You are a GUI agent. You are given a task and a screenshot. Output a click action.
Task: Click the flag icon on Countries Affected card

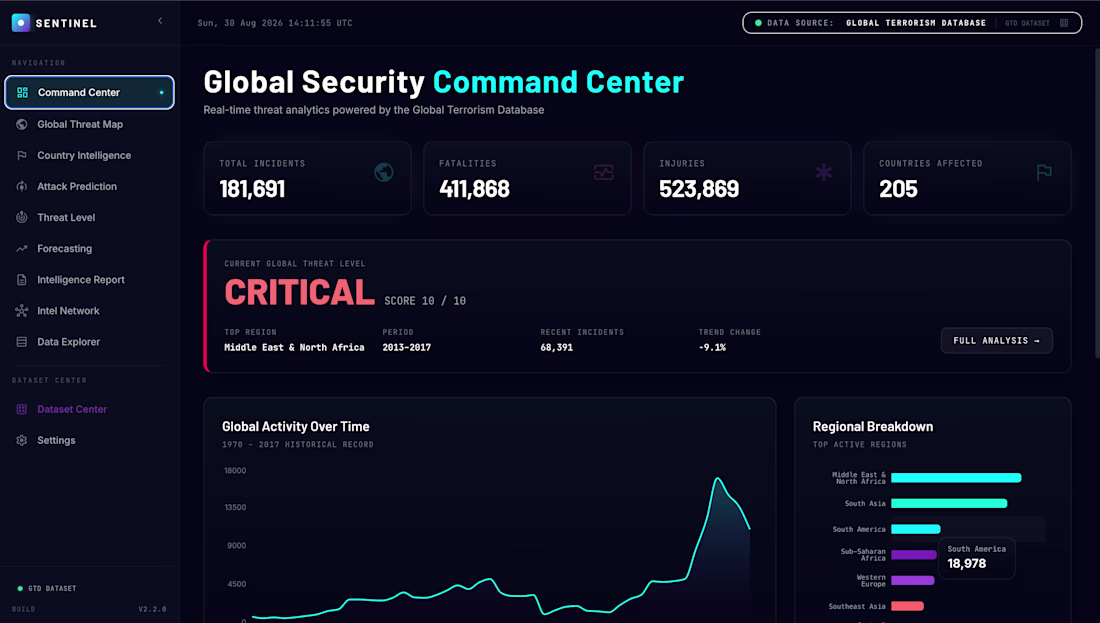tap(1044, 172)
